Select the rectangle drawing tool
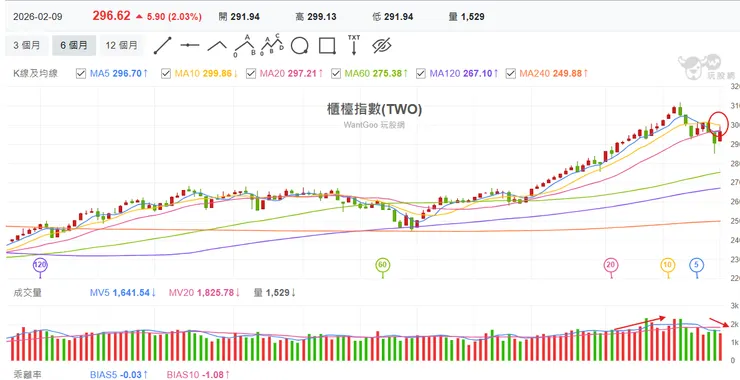This screenshot has height=380, width=740. point(327,46)
